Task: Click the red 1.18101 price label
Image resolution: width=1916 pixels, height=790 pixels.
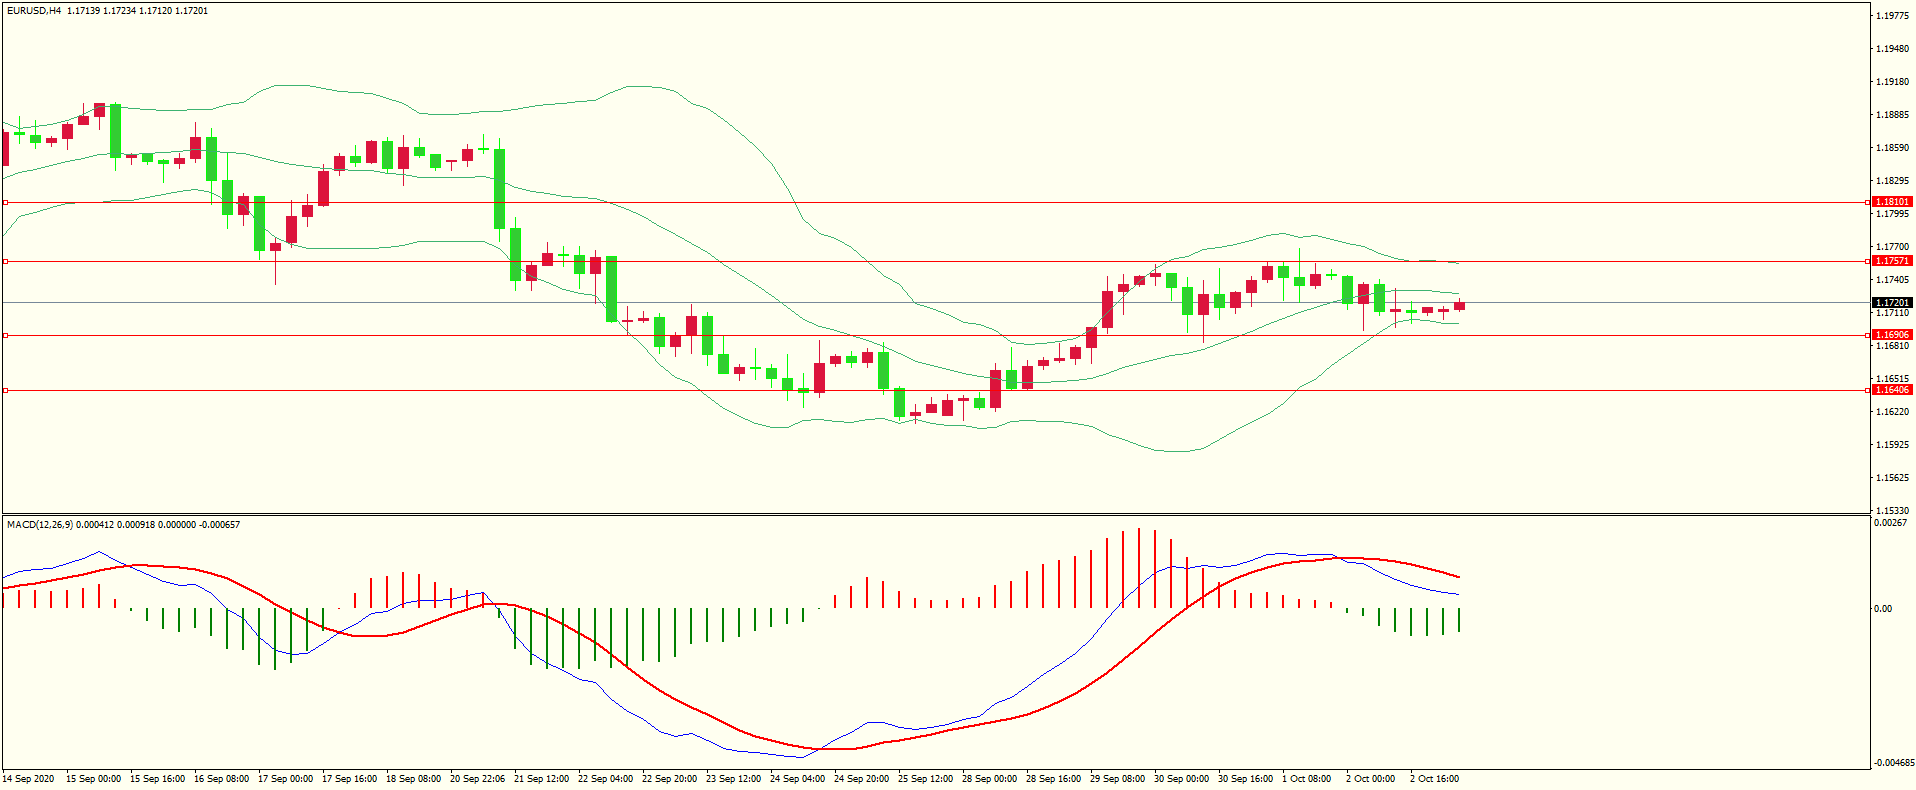Action: 1892,202
